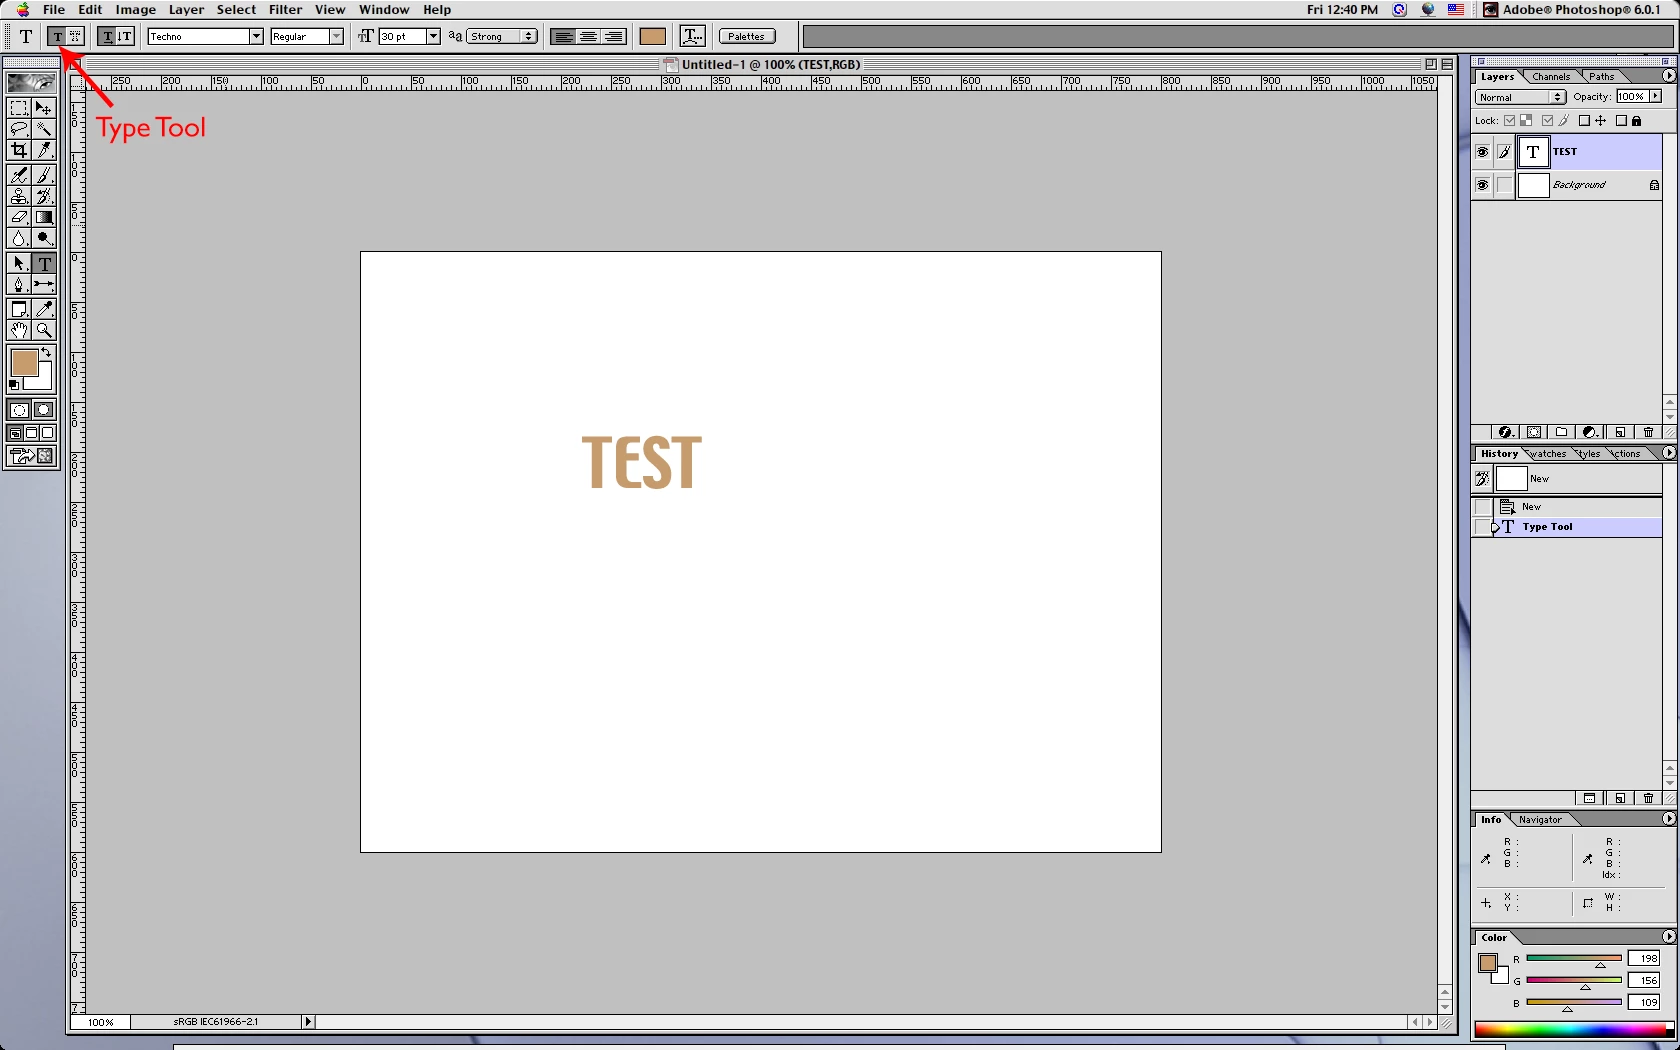Enable create selection type mode

(x=75, y=37)
